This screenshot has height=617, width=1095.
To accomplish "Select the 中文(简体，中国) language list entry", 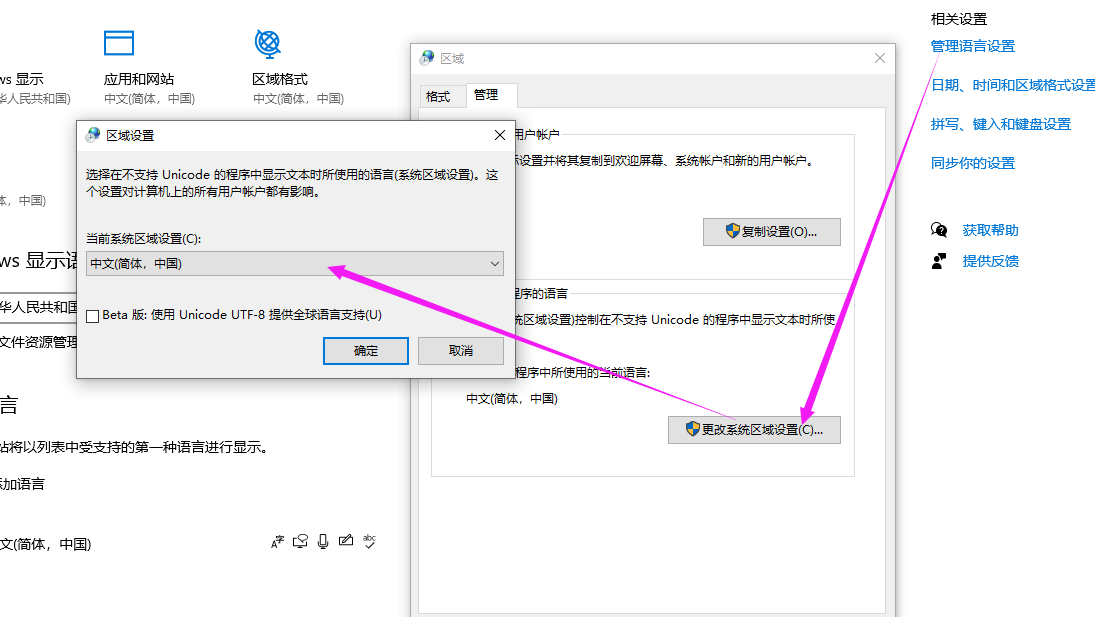I will (46, 544).
